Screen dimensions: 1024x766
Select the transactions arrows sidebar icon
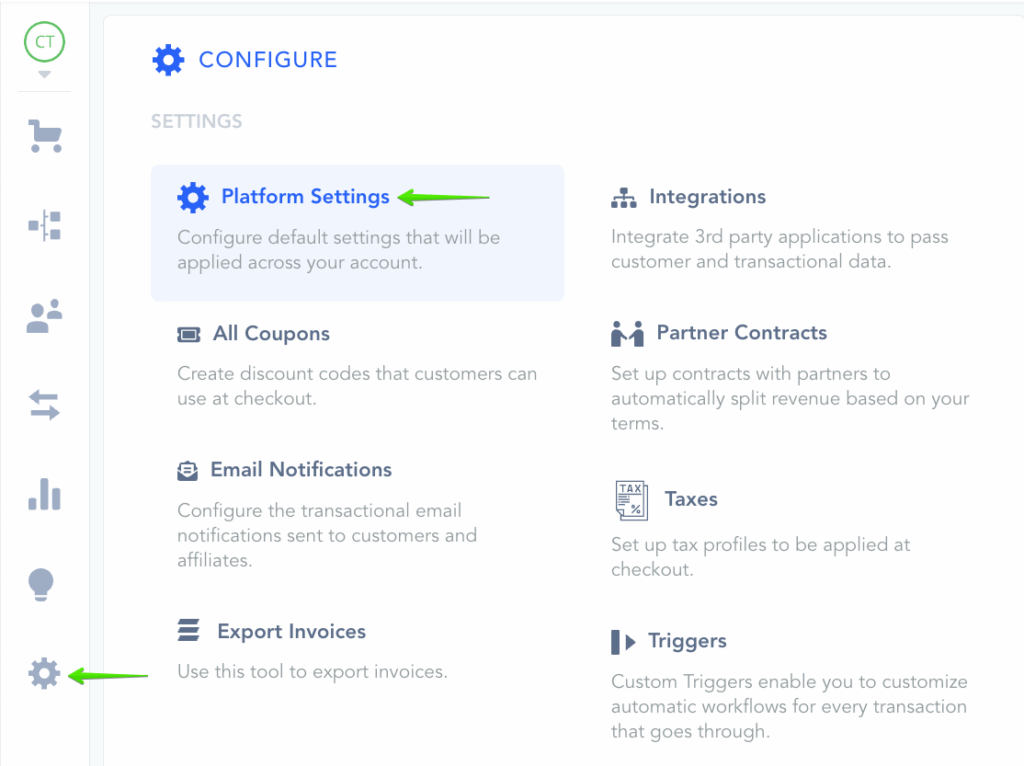point(45,405)
